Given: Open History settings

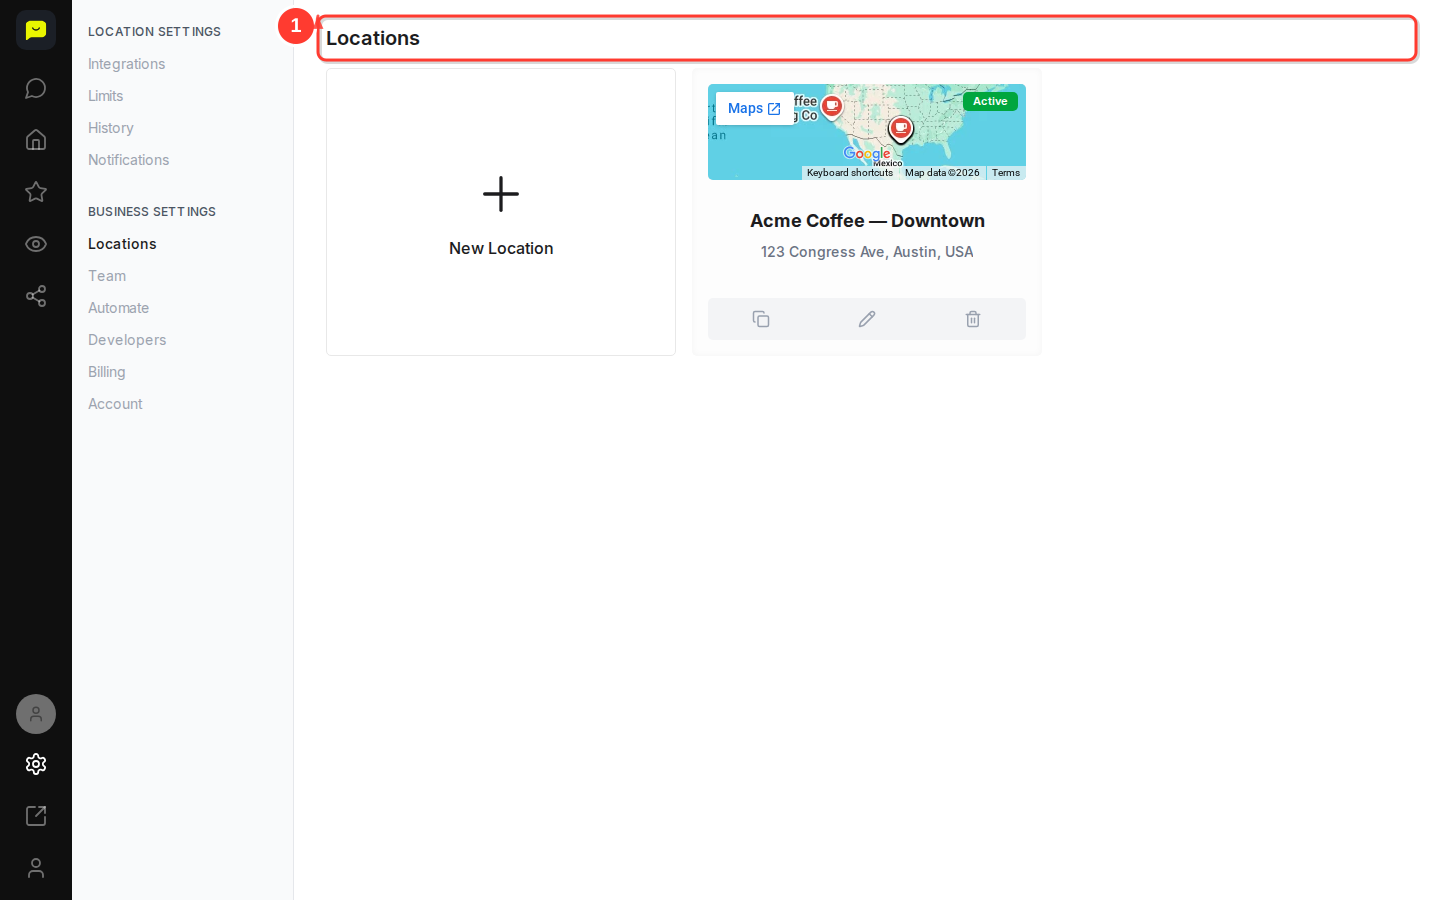Looking at the screenshot, I should click(x=111, y=128).
